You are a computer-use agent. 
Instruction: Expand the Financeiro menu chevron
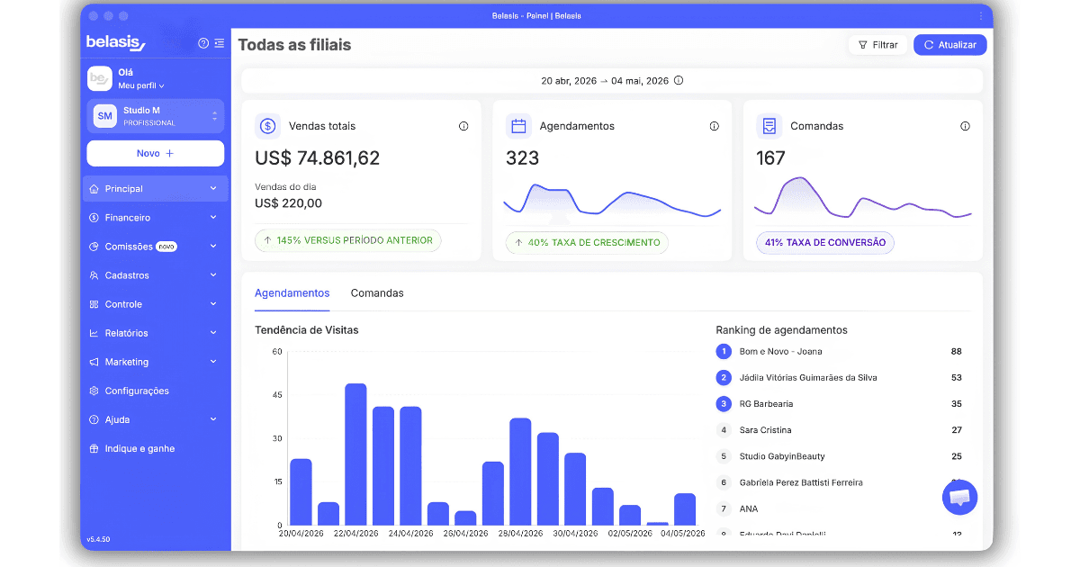(x=214, y=218)
